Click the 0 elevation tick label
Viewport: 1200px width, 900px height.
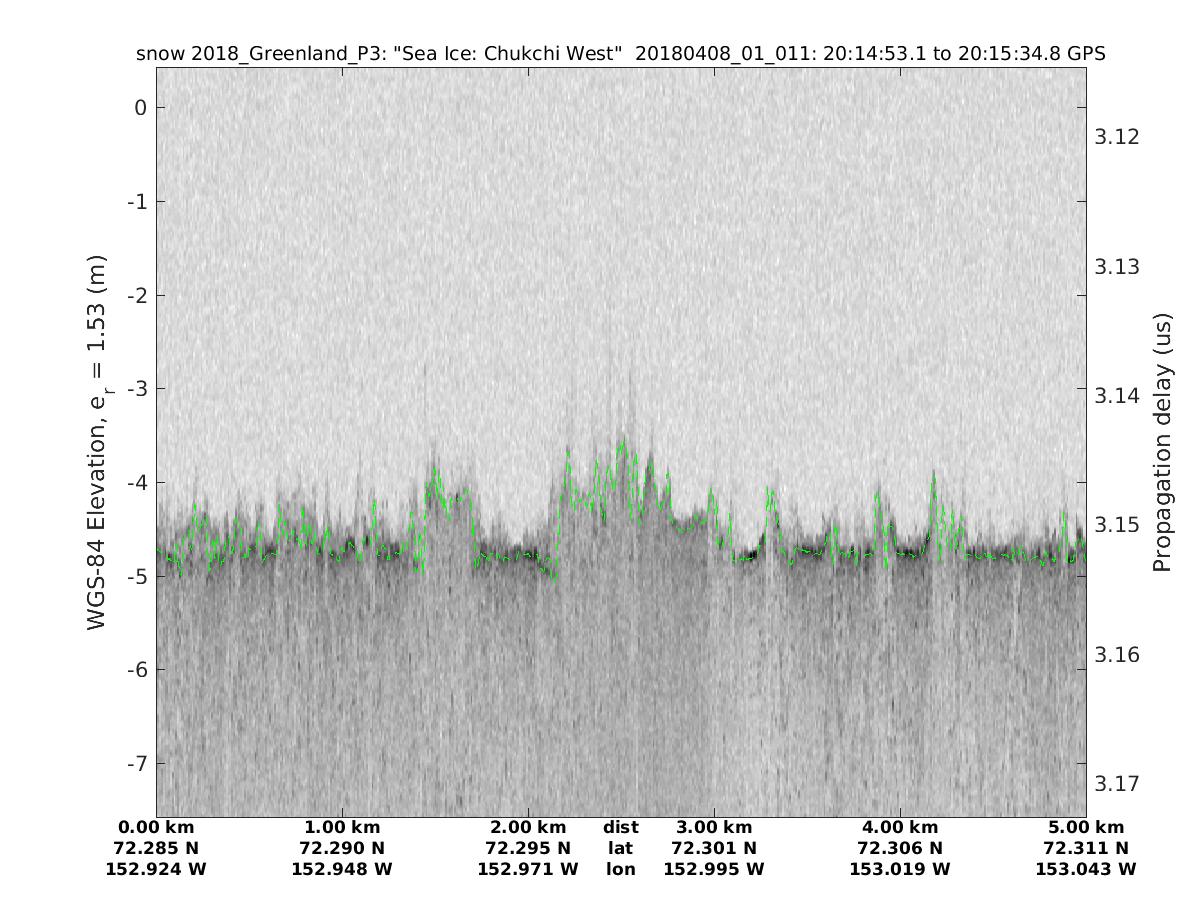pyautogui.click(x=141, y=108)
